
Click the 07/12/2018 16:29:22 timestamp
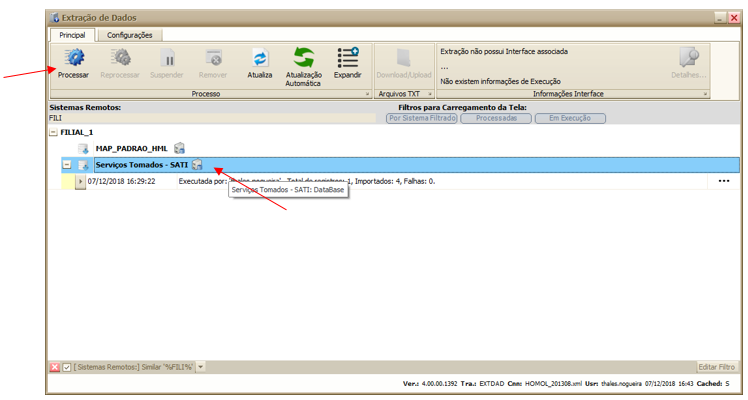coord(121,181)
